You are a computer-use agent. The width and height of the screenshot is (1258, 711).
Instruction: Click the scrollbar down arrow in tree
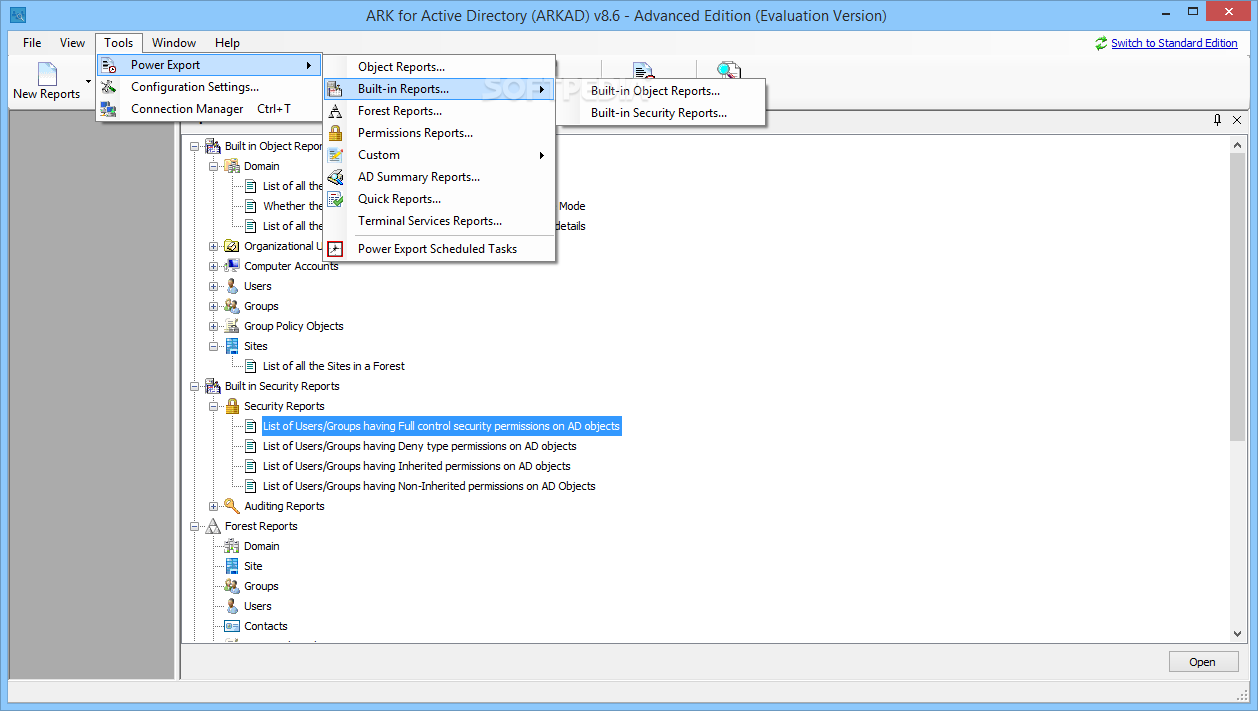pyautogui.click(x=1238, y=634)
